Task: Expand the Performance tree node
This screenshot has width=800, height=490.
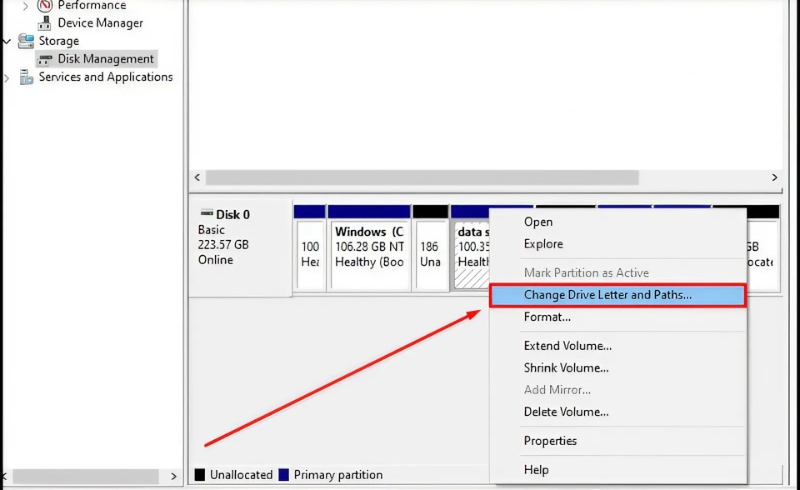Action: pos(25,7)
